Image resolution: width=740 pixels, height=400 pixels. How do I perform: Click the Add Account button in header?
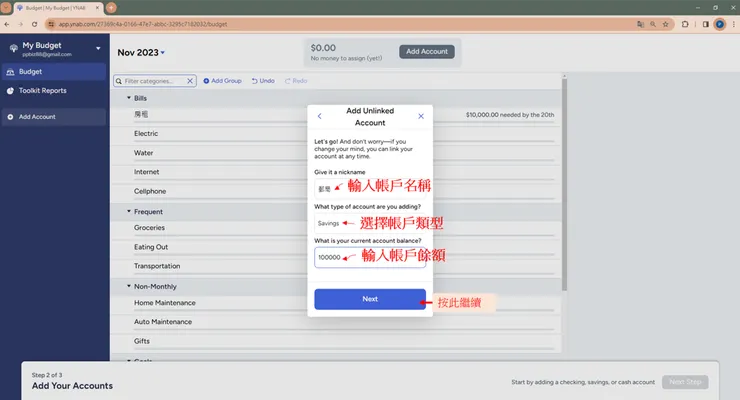[427, 51]
